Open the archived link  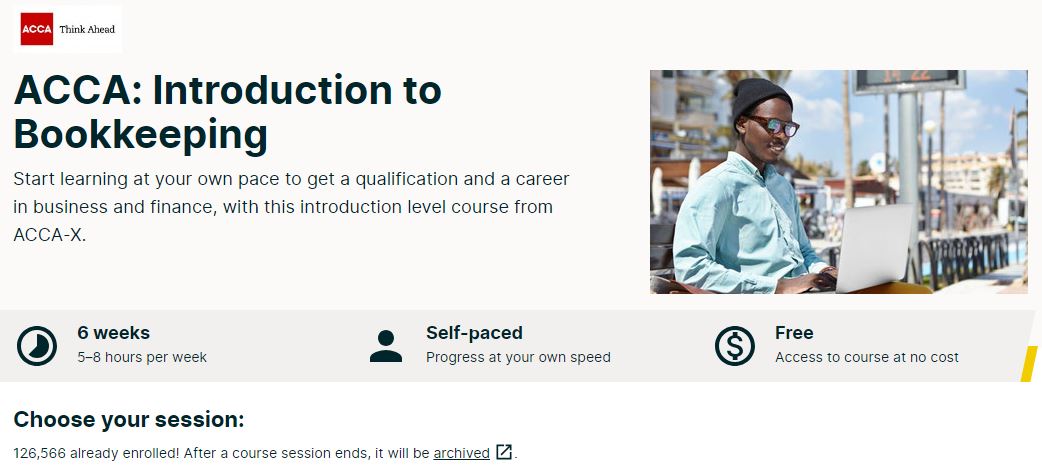coord(462,453)
